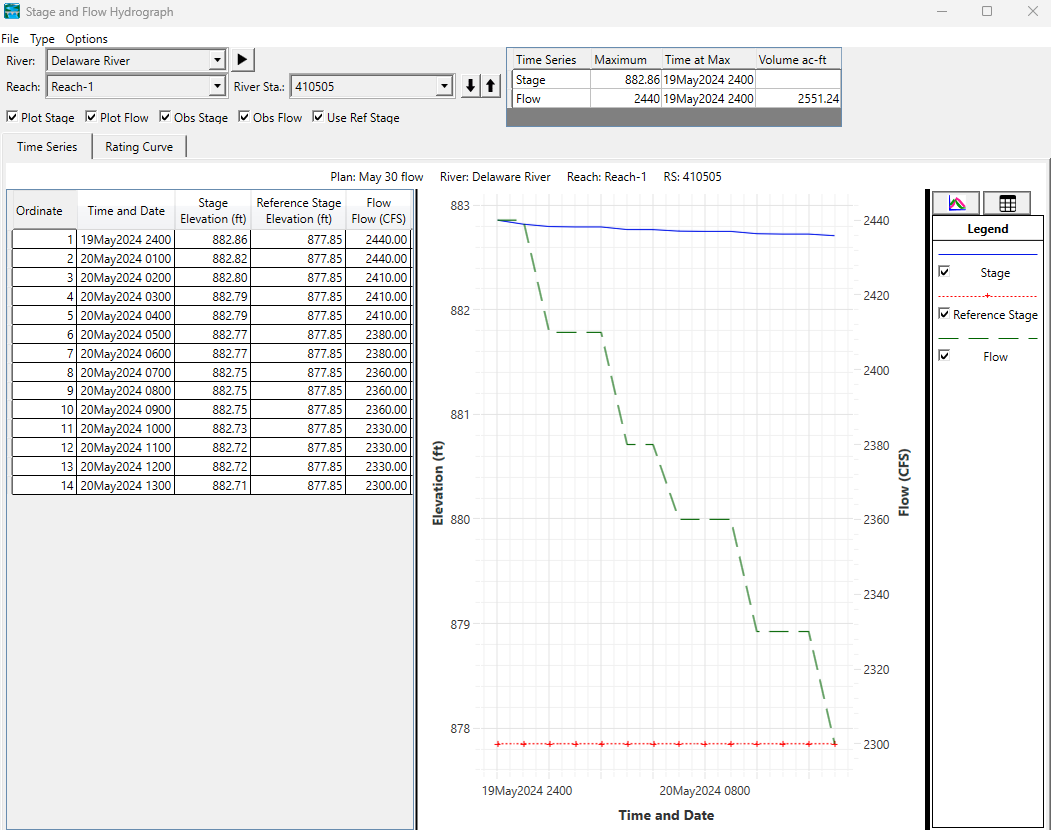Switch to plot view using the chart icon
Viewport: 1051px width, 830px height.
click(957, 202)
